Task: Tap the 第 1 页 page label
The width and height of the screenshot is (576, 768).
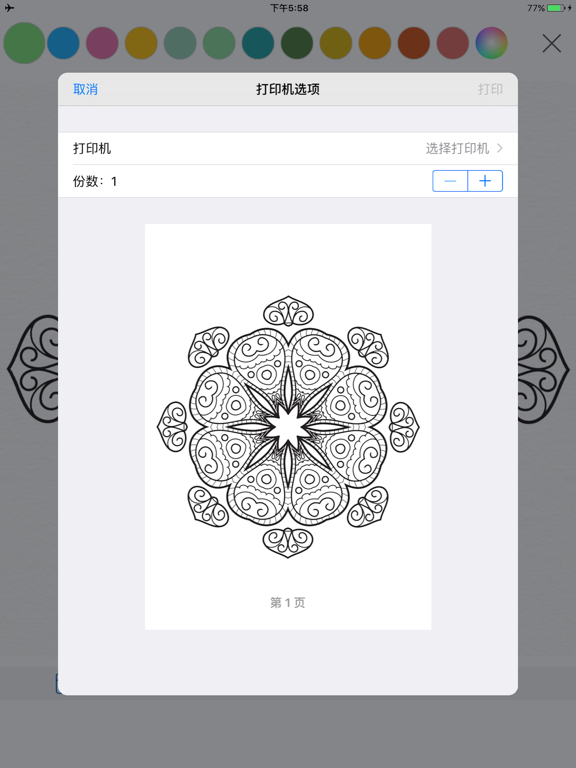Action: pyautogui.click(x=288, y=602)
